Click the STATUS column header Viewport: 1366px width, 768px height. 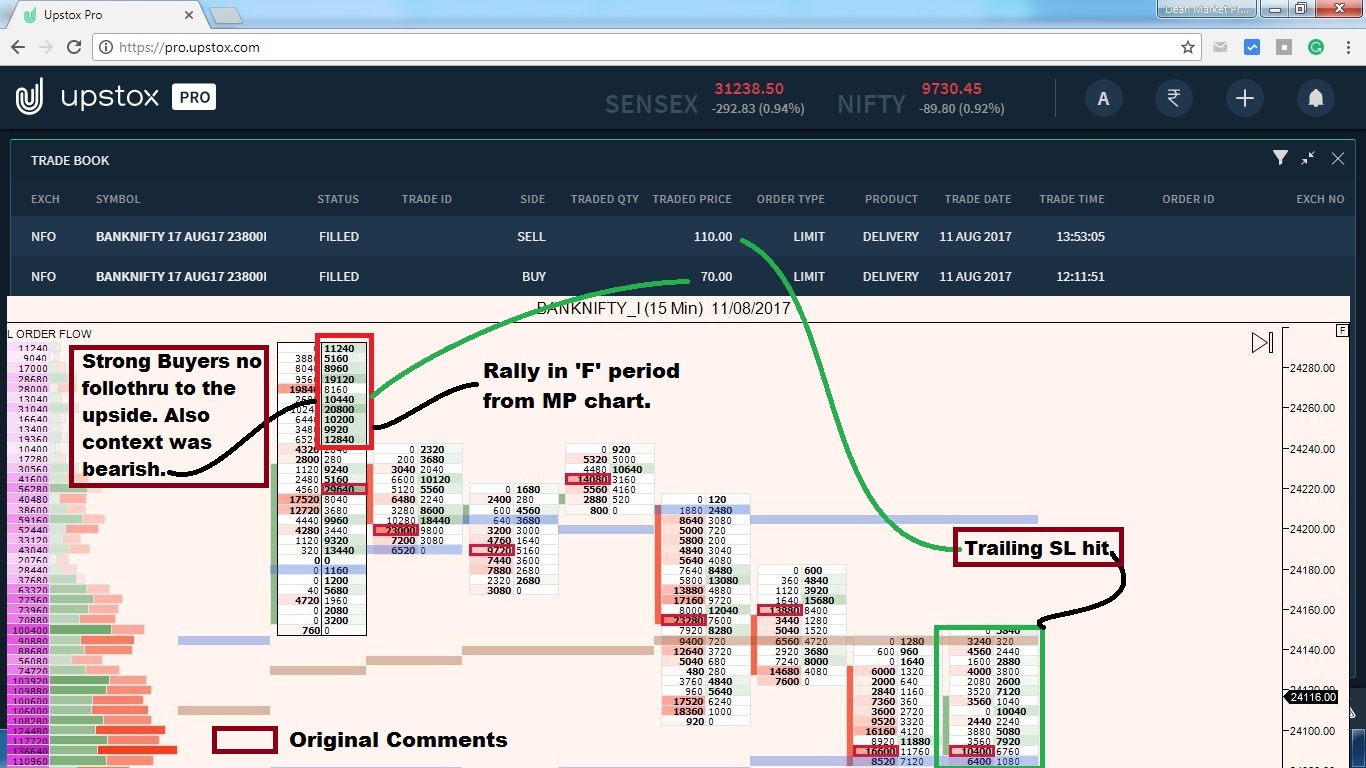(x=338, y=199)
